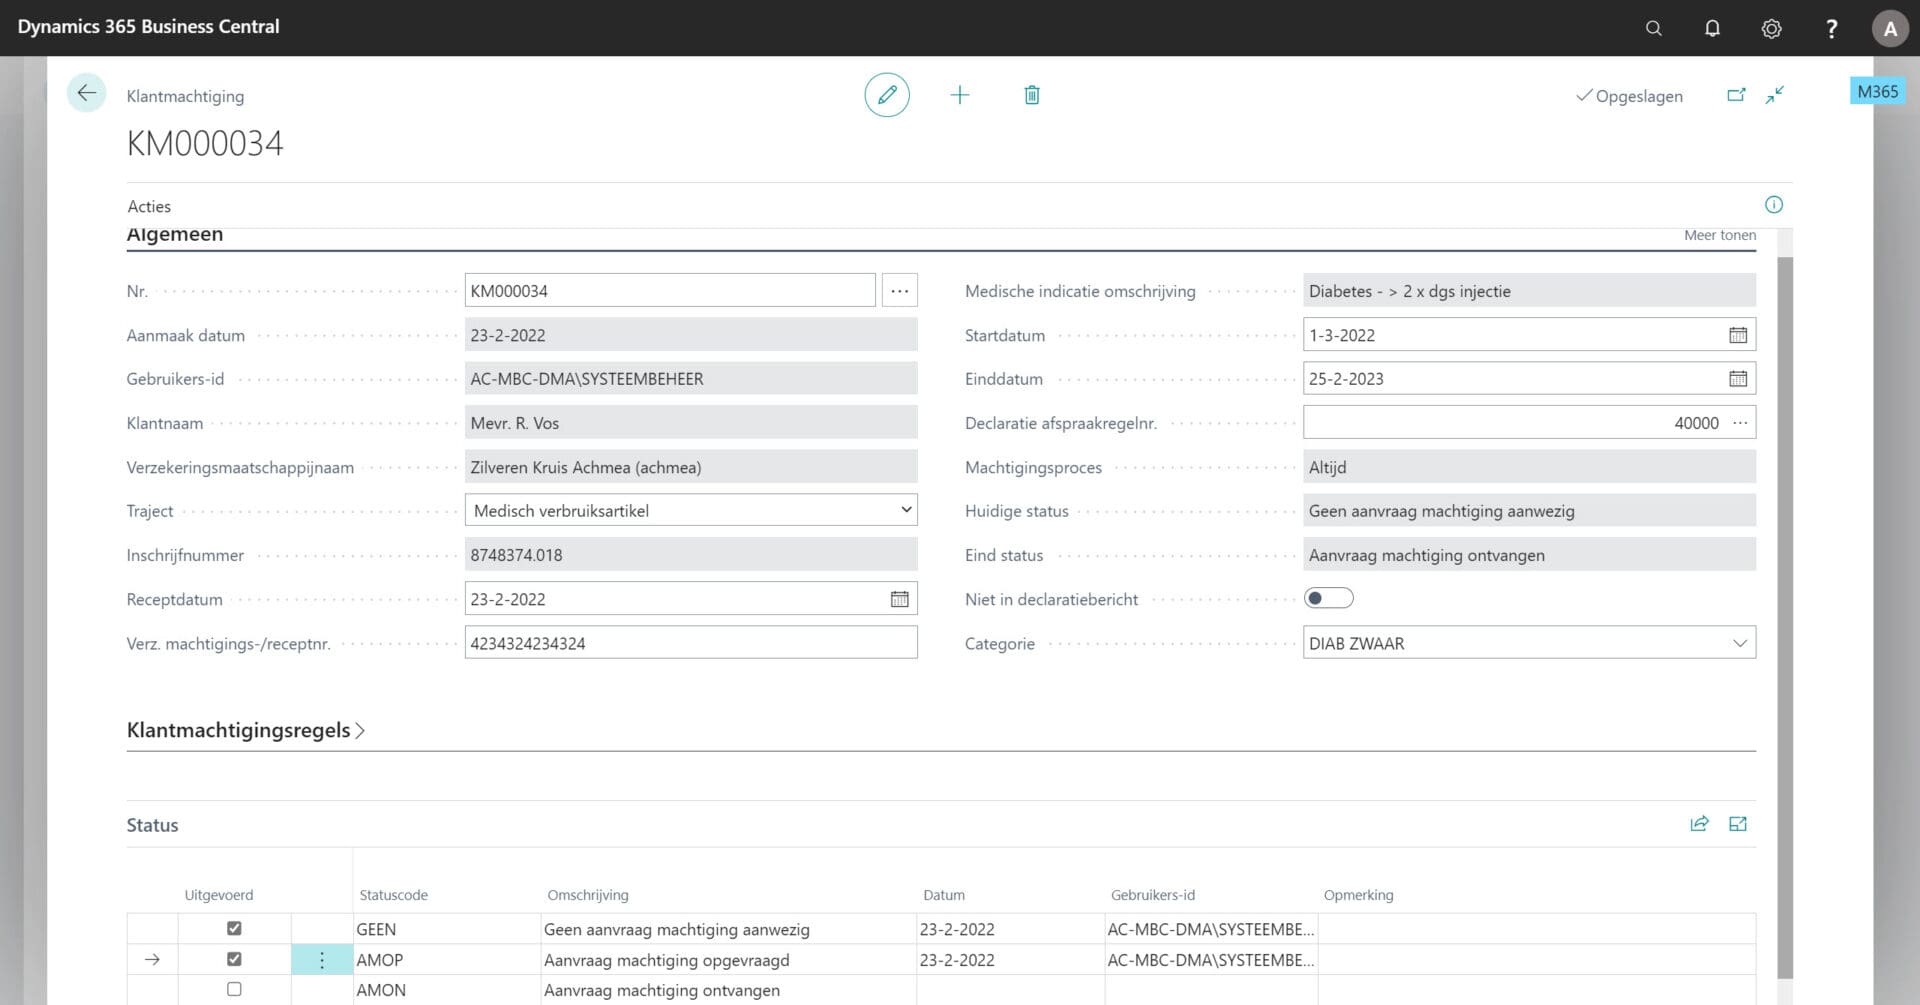Show the info factbox icon
The width and height of the screenshot is (1920, 1005).
tap(1774, 205)
